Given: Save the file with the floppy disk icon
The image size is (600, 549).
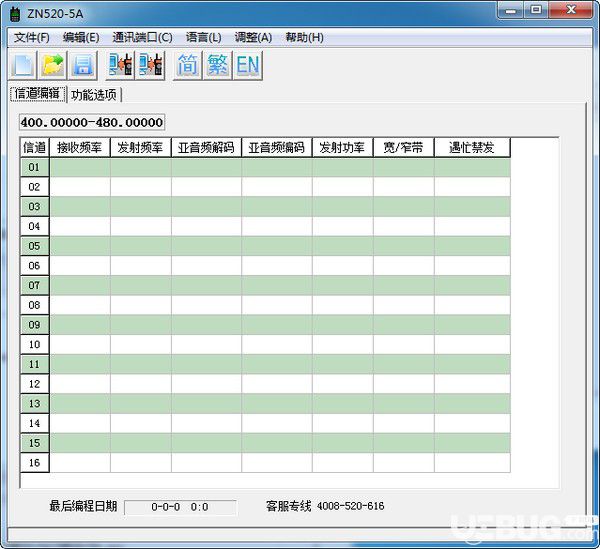Looking at the screenshot, I should point(83,65).
